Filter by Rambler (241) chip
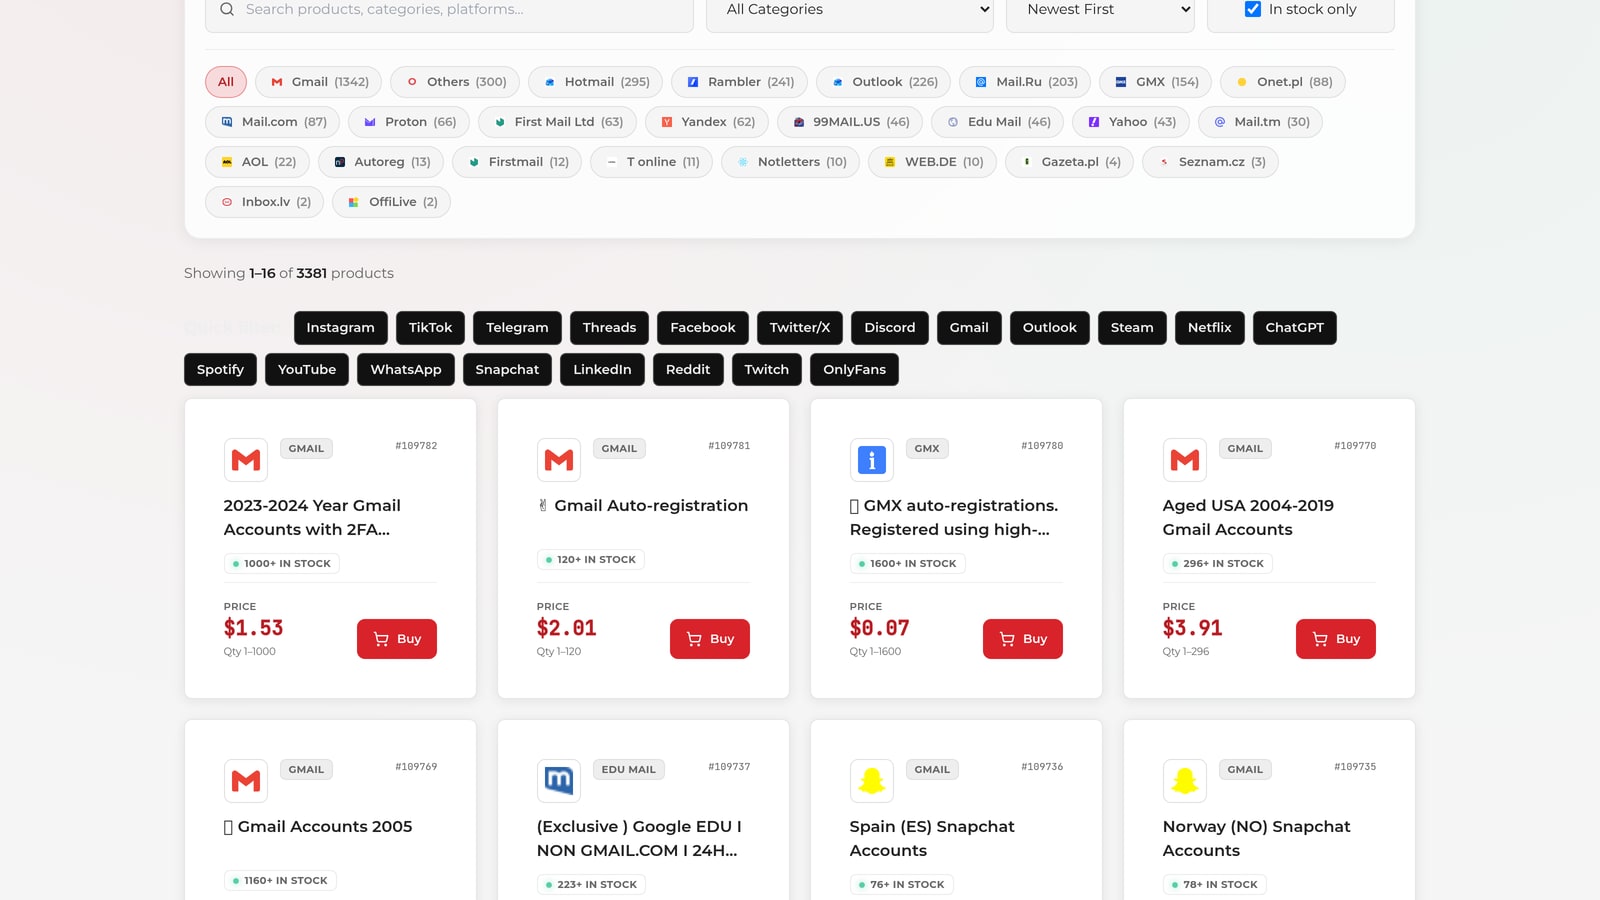Image resolution: width=1600 pixels, height=900 pixels. click(x=739, y=82)
